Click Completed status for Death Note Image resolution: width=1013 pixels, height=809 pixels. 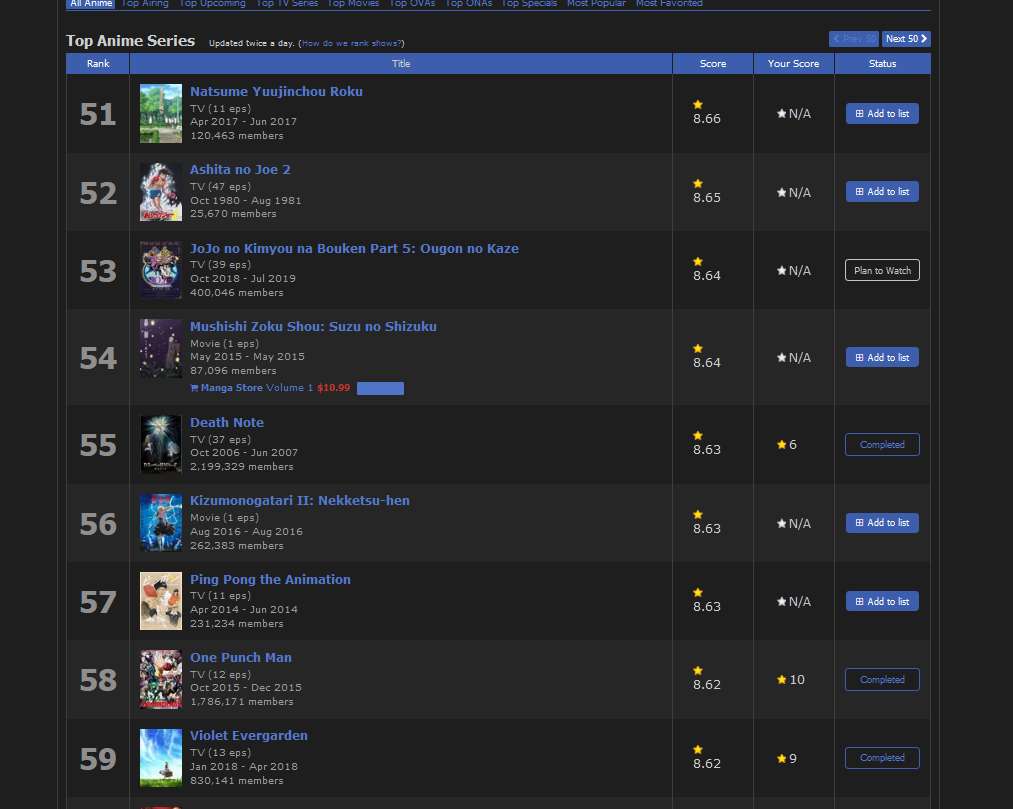click(882, 445)
